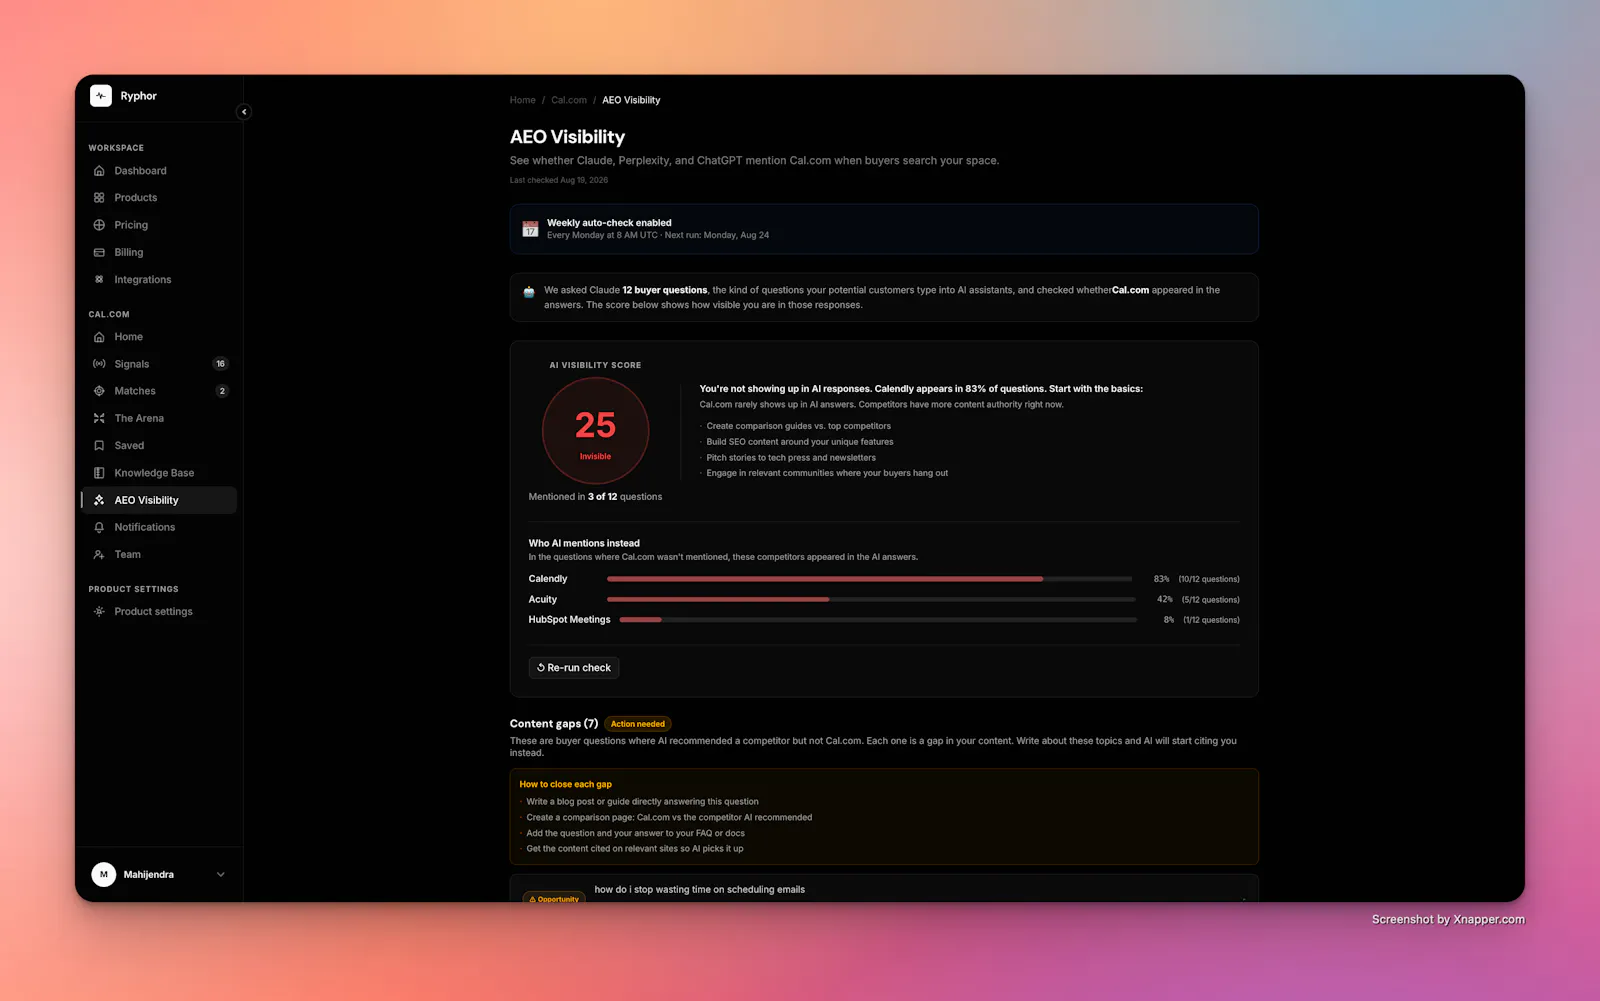
Task: Select the Team menu item label
Action: [128, 554]
